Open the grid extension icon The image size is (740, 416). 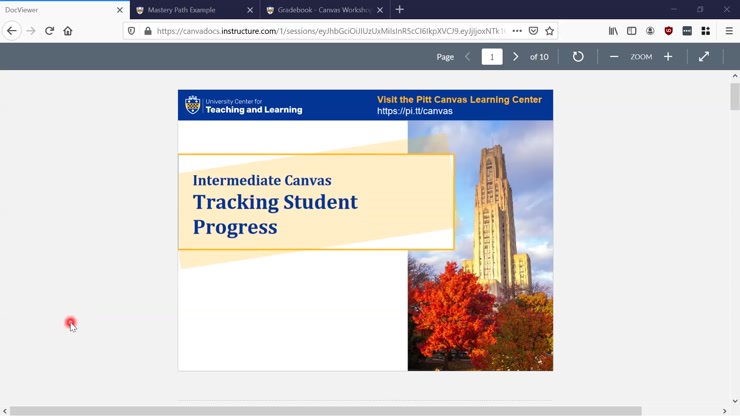[706, 31]
